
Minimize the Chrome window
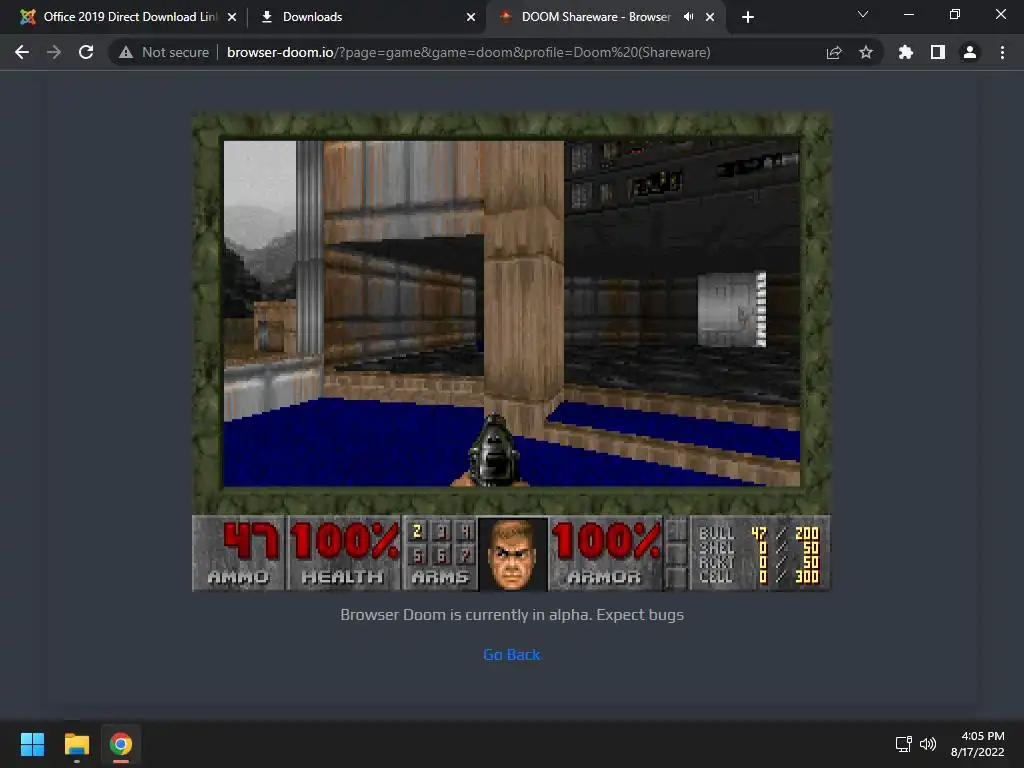coord(908,14)
